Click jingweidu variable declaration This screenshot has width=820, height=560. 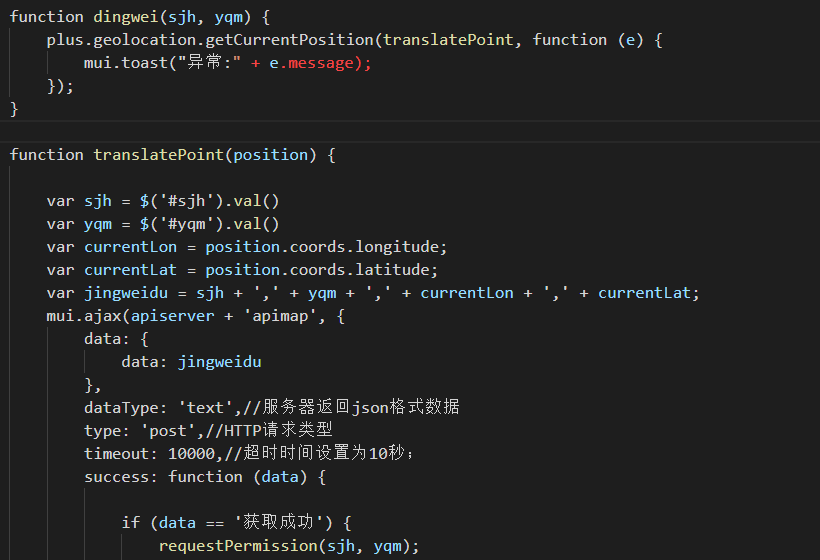pyautogui.click(x=126, y=293)
